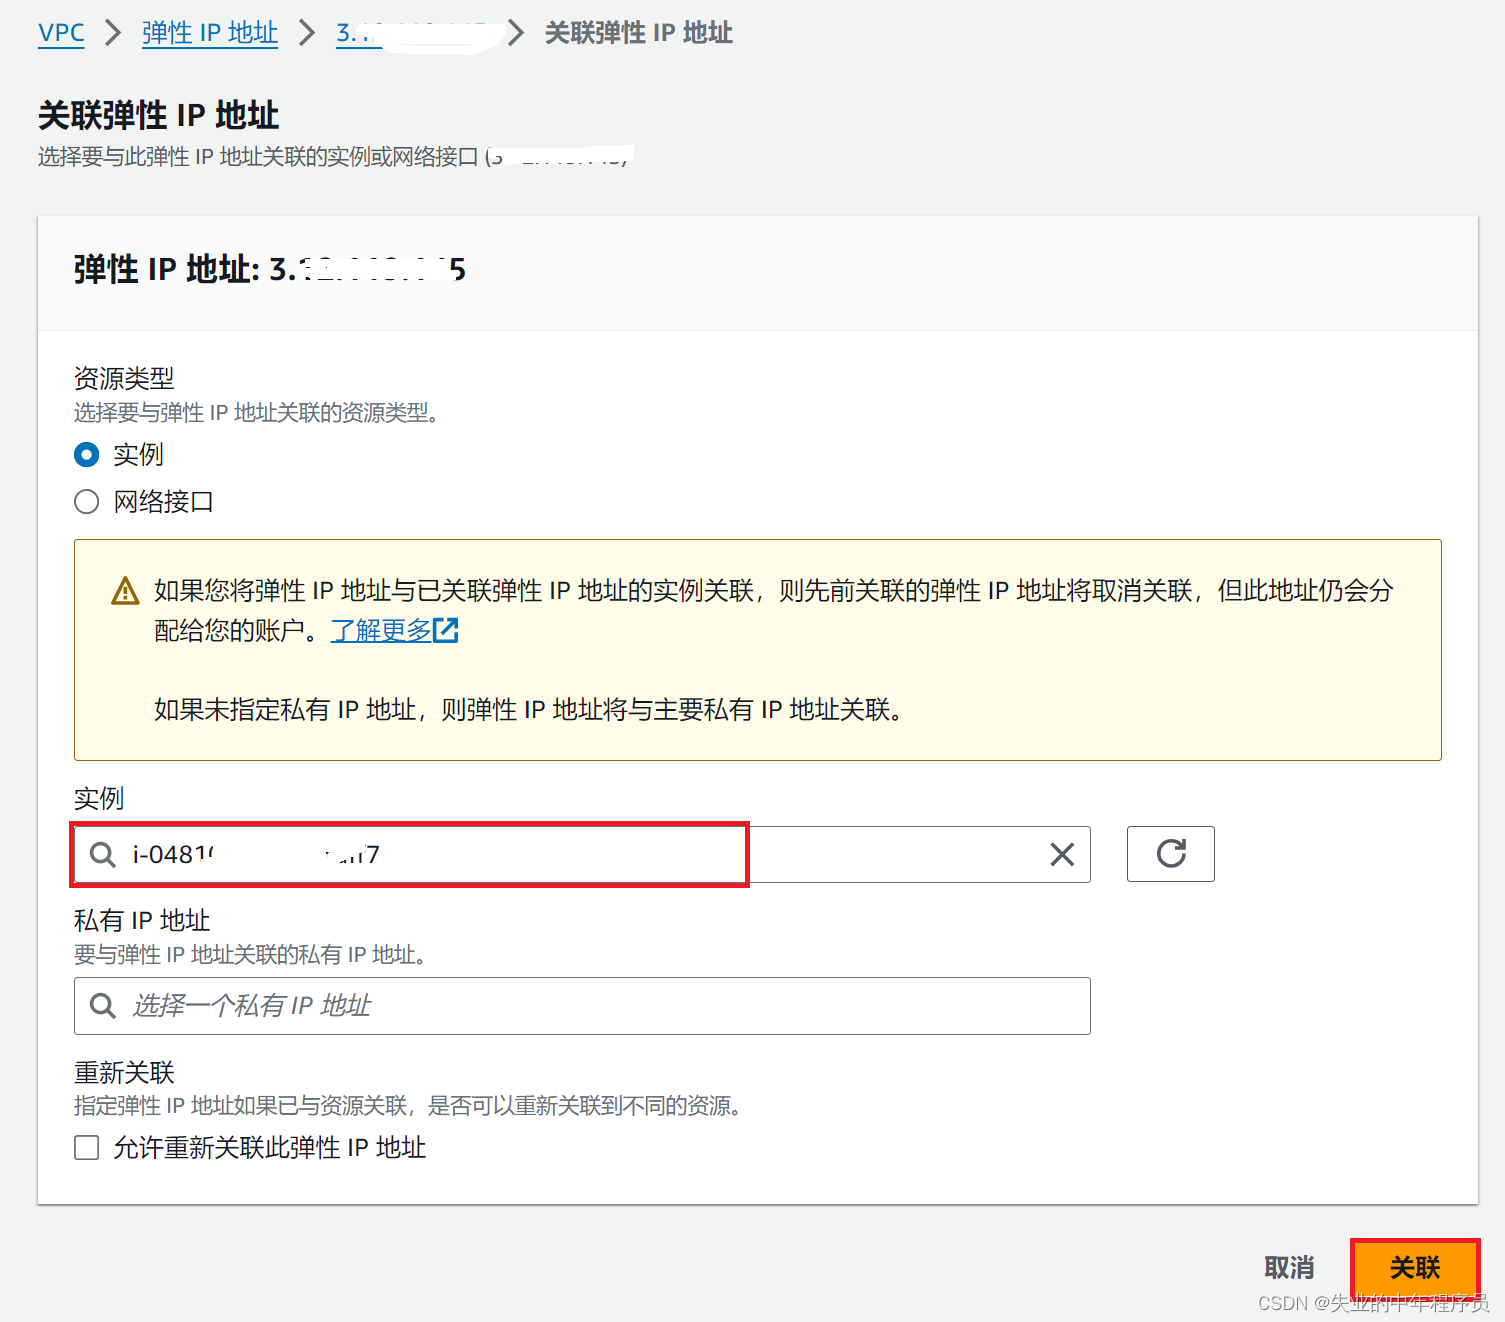Click the 选择一个私有 IP 地址 field
This screenshot has width=1505, height=1322.
pos(582,1006)
